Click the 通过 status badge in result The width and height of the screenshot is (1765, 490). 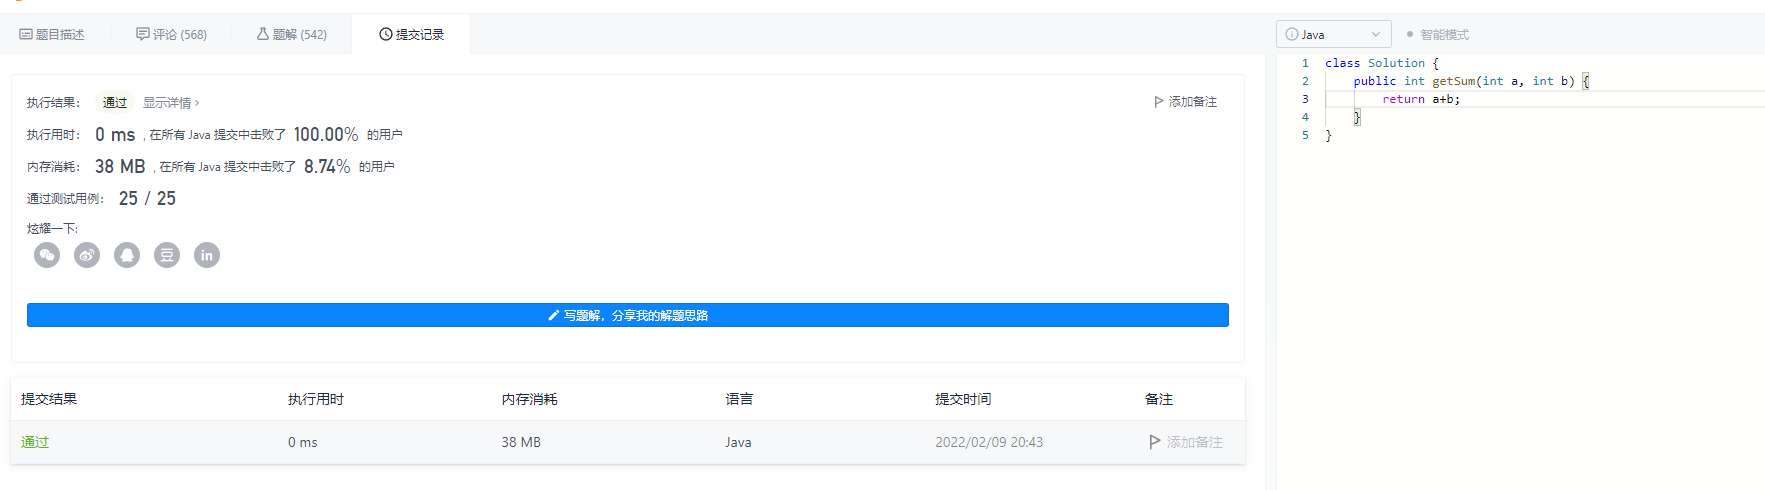tap(115, 103)
